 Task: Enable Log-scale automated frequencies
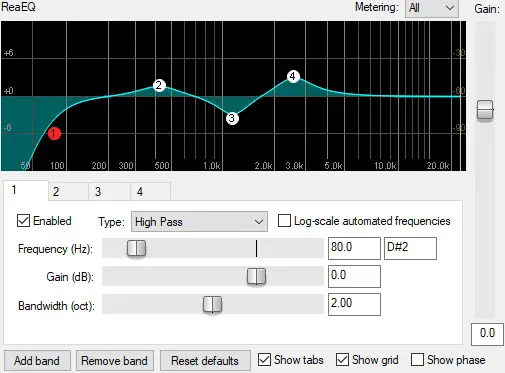284,221
